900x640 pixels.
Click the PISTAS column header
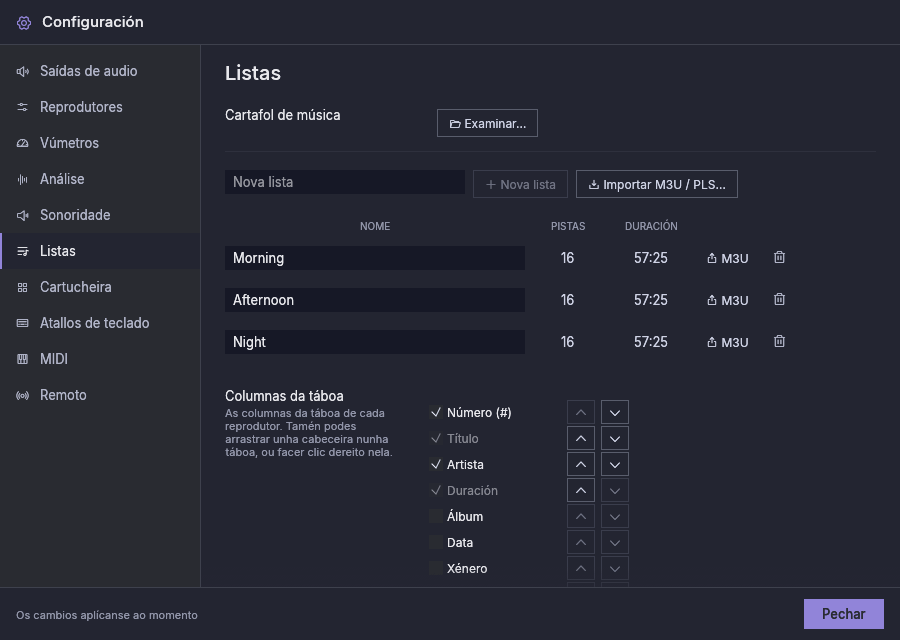pos(568,226)
